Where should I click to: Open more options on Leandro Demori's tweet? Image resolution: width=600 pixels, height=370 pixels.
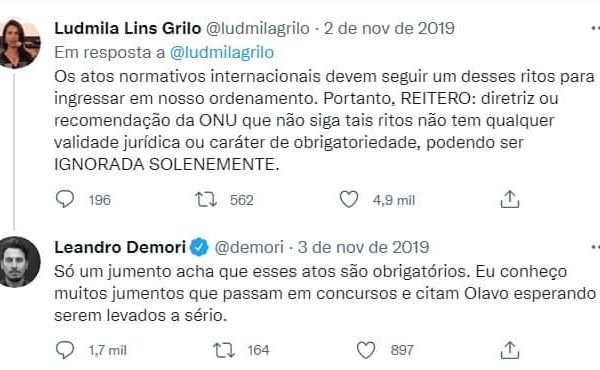click(x=595, y=248)
